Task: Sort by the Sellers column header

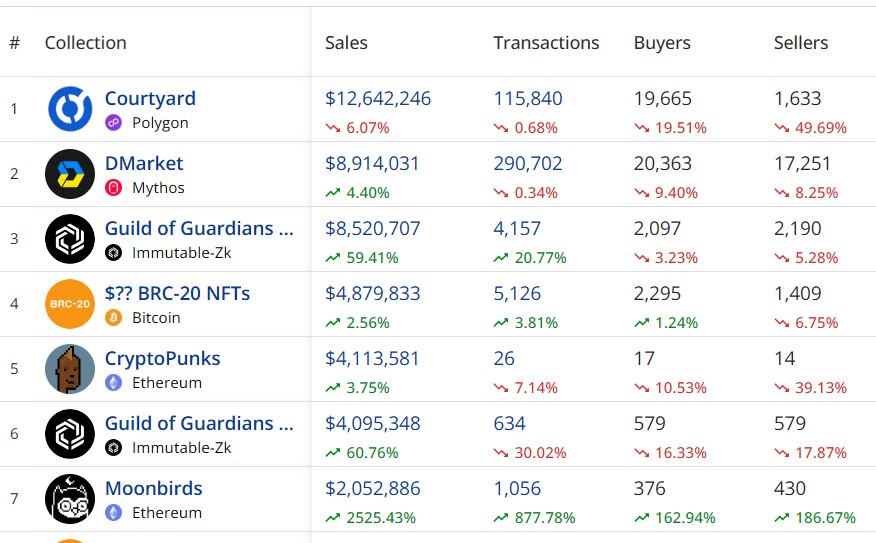Action: pyautogui.click(x=801, y=43)
